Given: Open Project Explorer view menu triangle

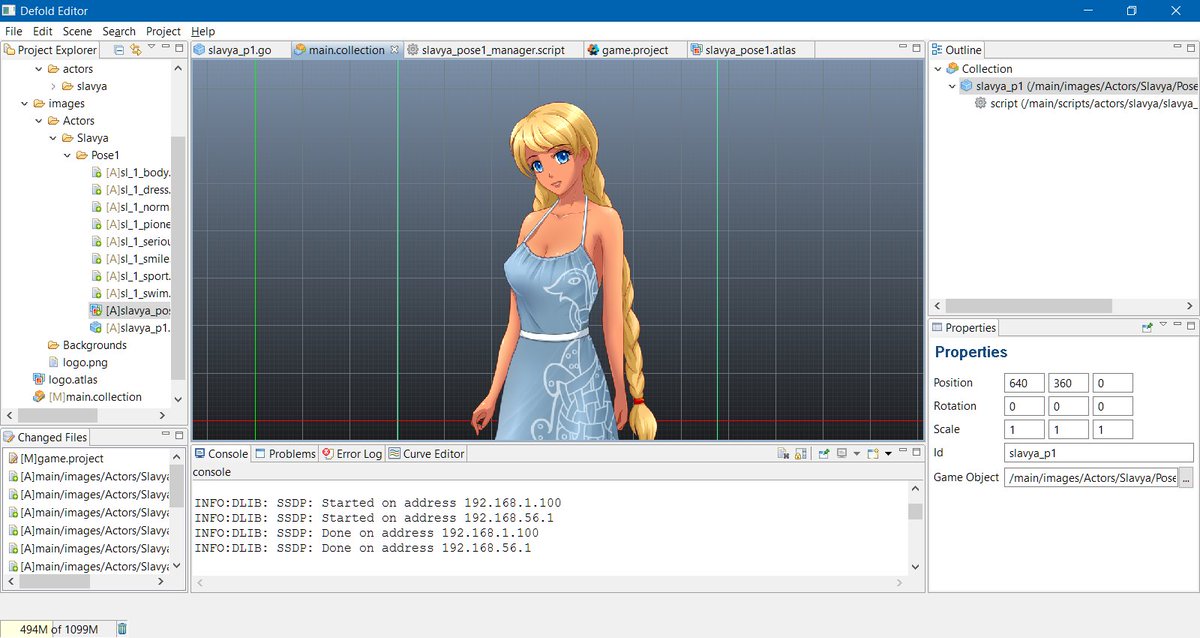Looking at the screenshot, I should pos(151,47).
